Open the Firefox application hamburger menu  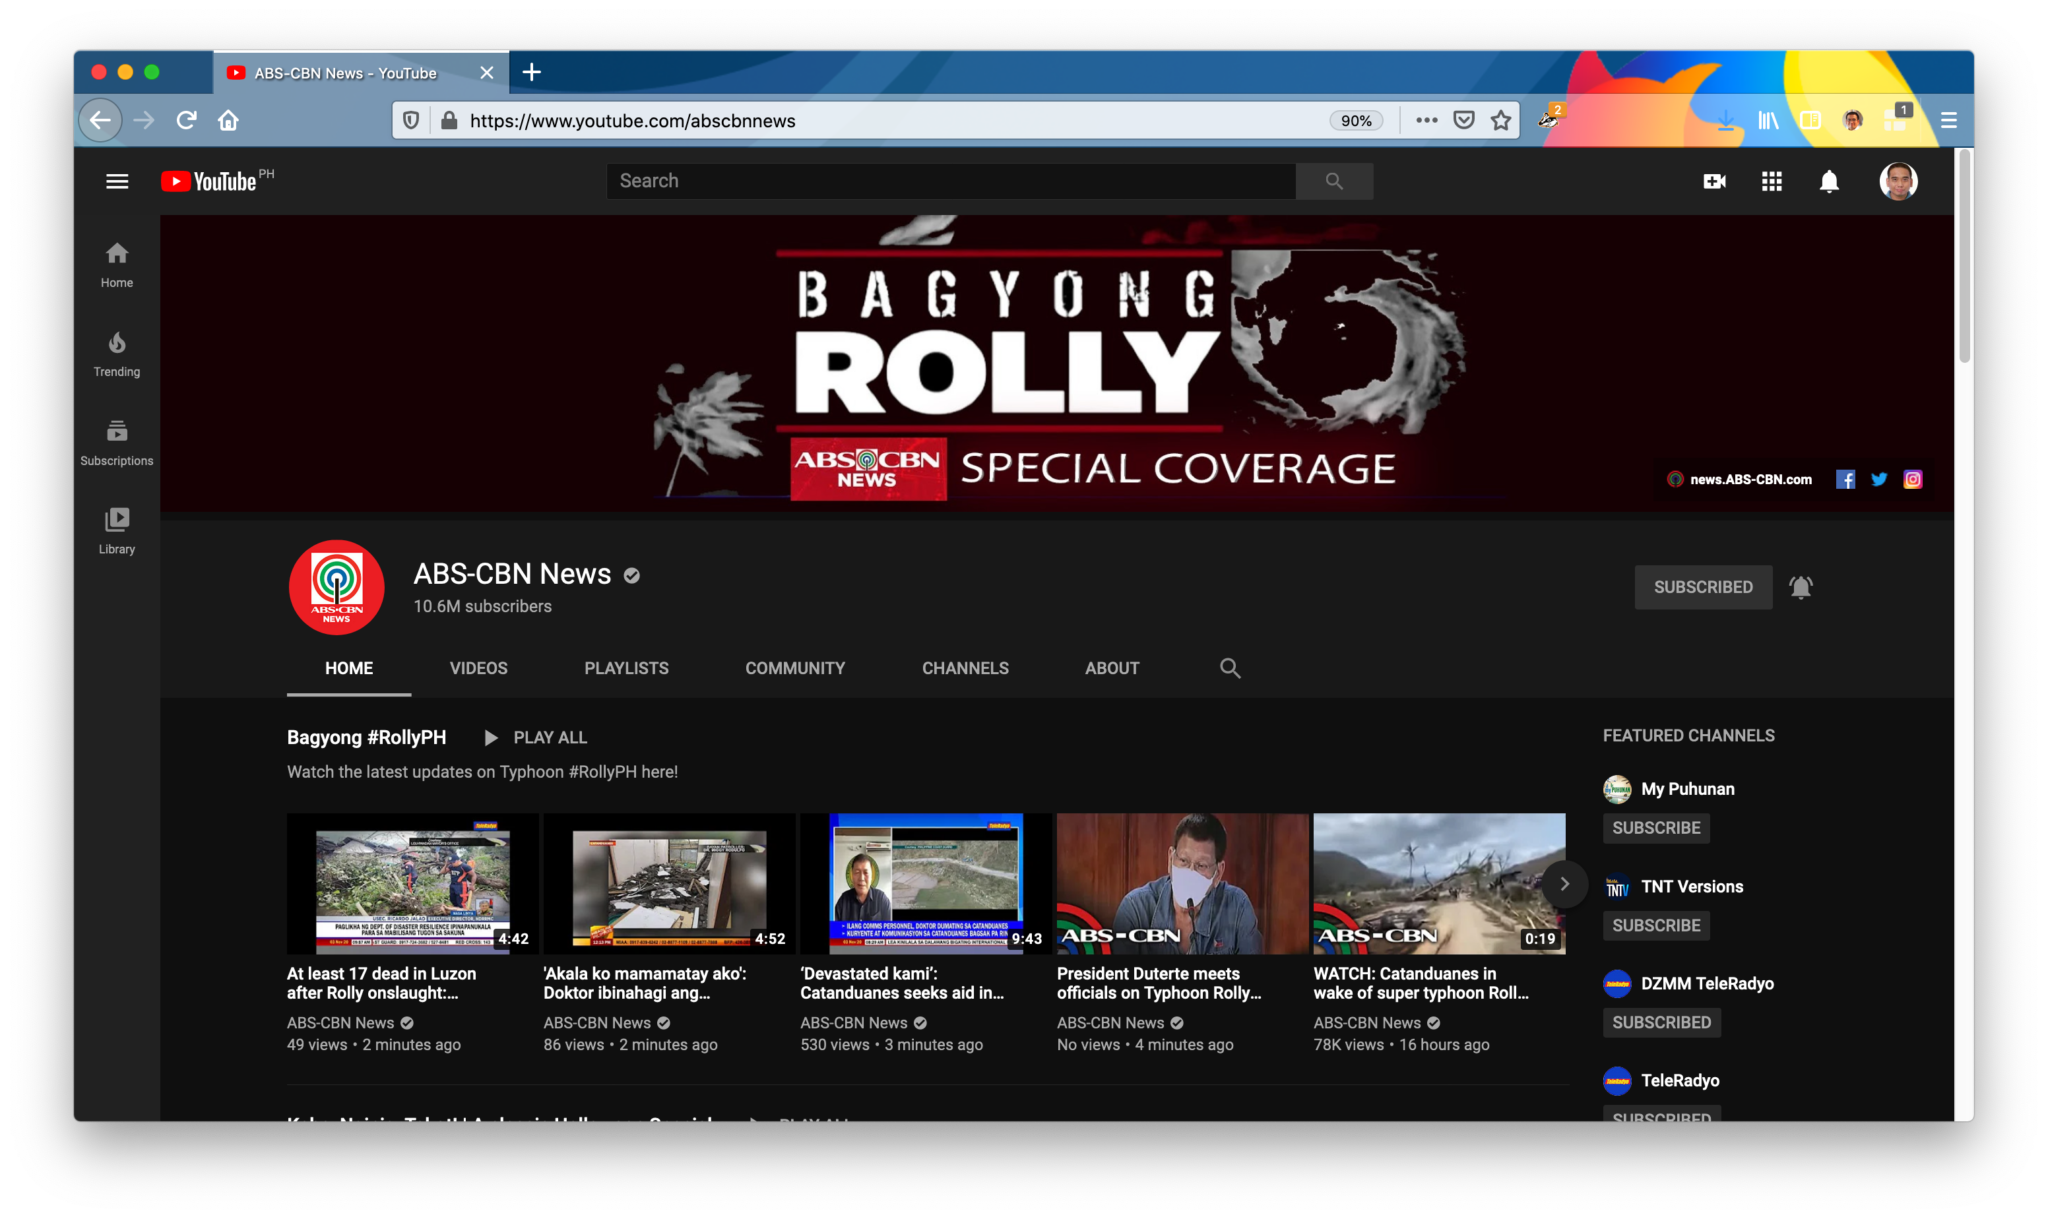click(1948, 120)
